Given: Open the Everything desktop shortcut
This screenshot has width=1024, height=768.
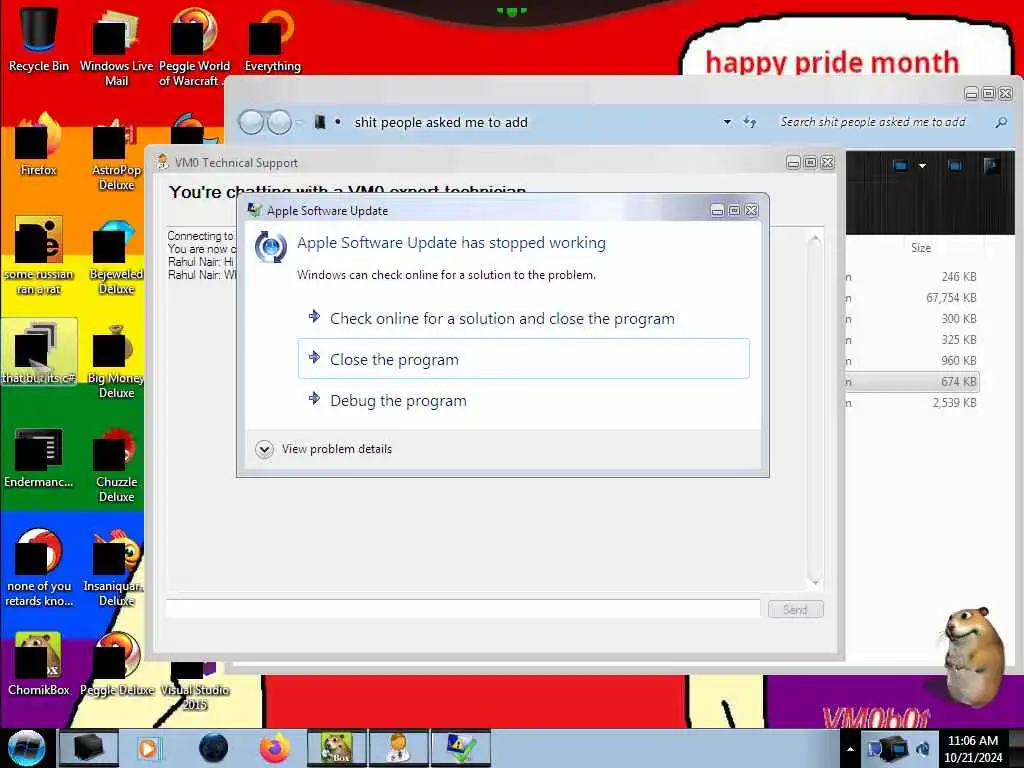Looking at the screenshot, I should click(272, 39).
